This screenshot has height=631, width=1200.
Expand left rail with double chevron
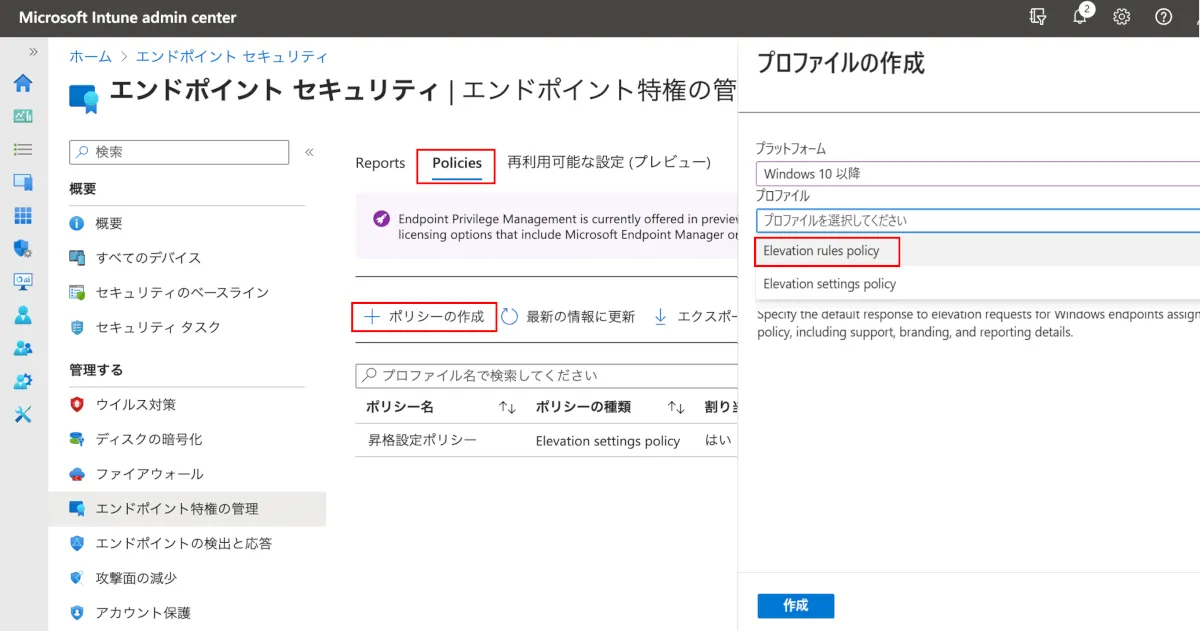(x=33, y=51)
